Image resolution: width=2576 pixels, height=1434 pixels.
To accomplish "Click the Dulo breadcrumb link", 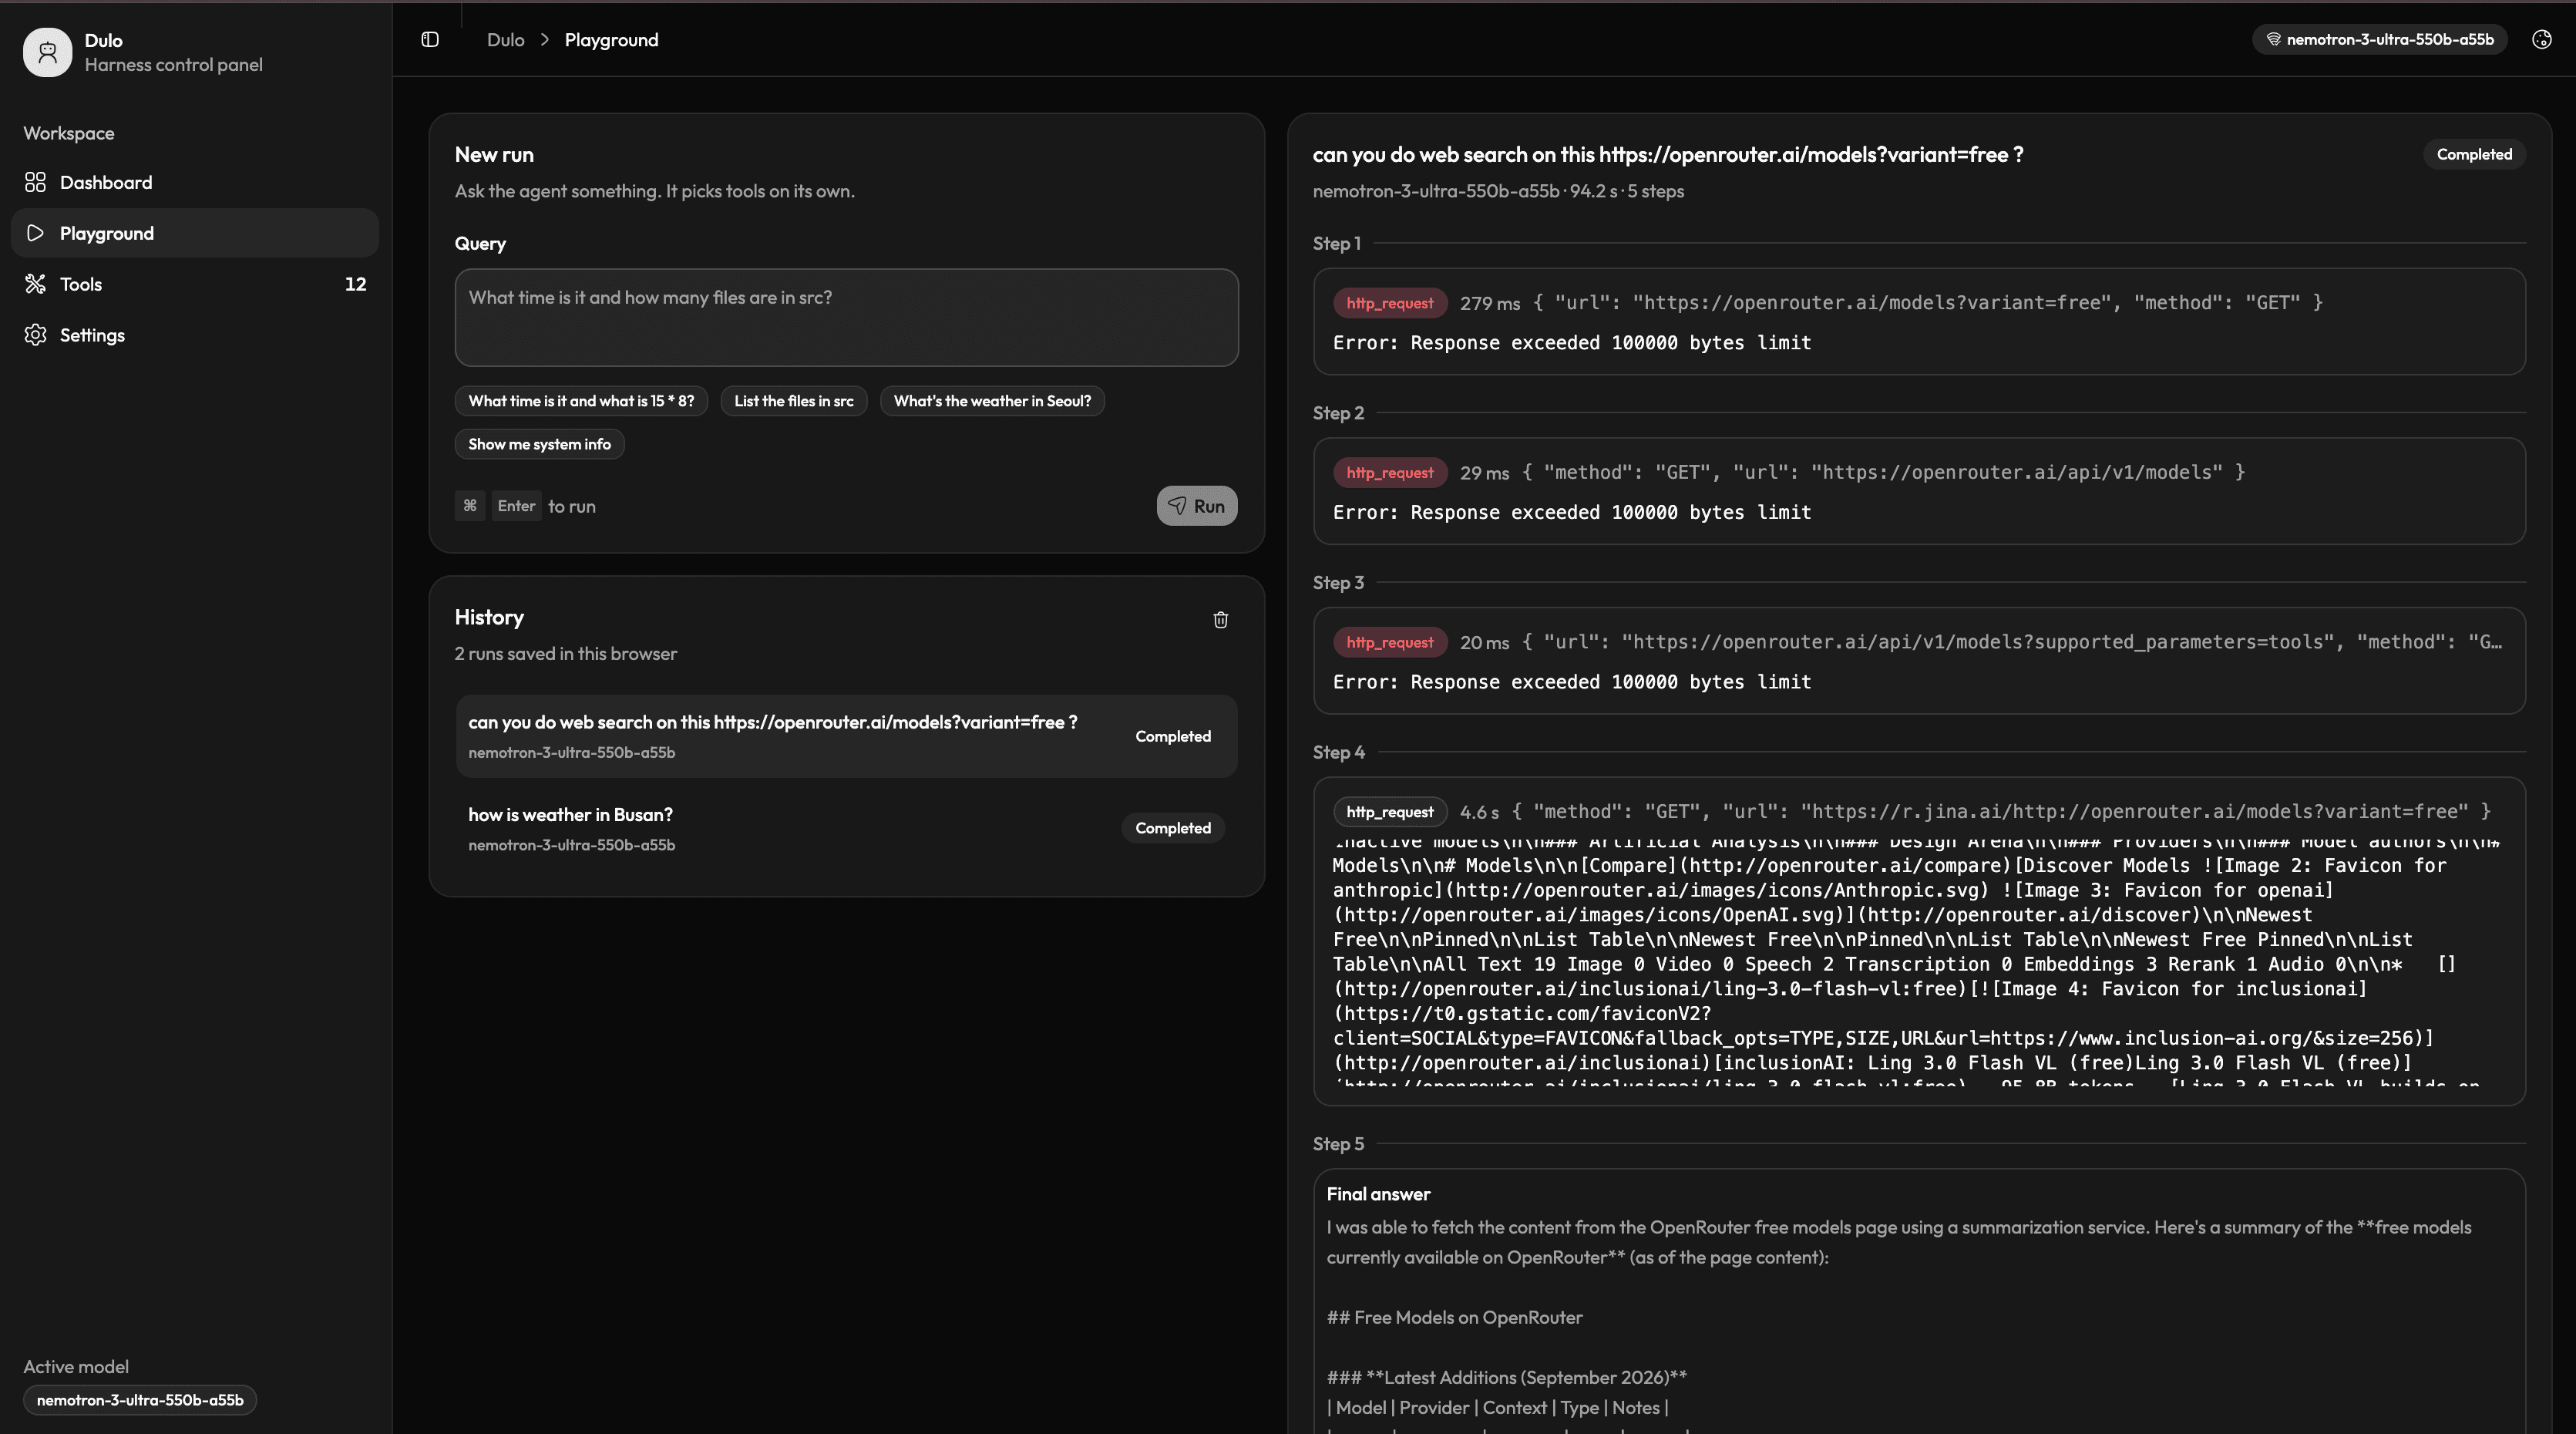I will point(505,39).
